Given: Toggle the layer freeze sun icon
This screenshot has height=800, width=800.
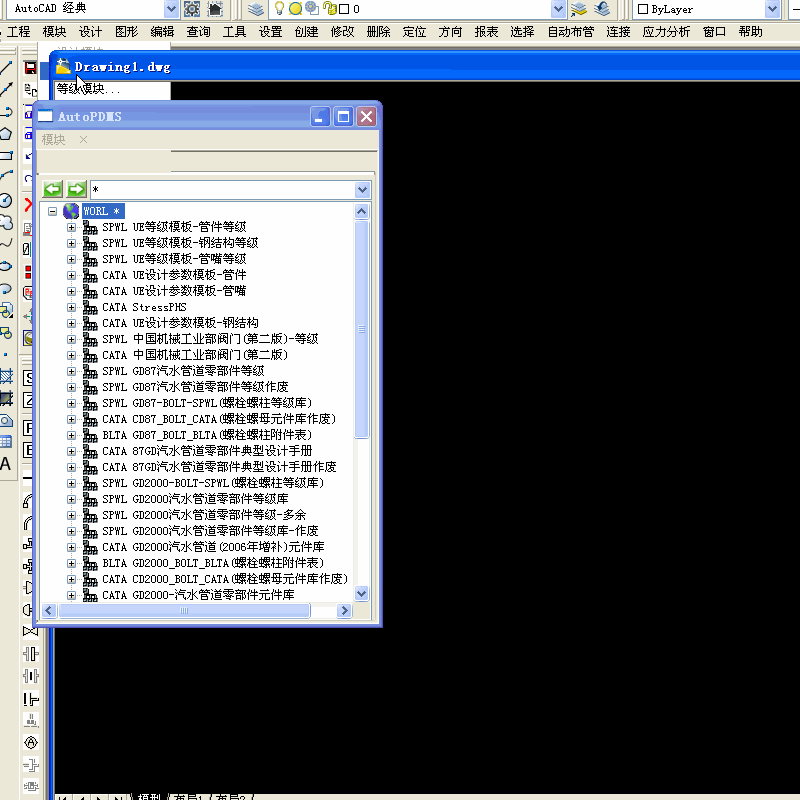Looking at the screenshot, I should click(295, 9).
